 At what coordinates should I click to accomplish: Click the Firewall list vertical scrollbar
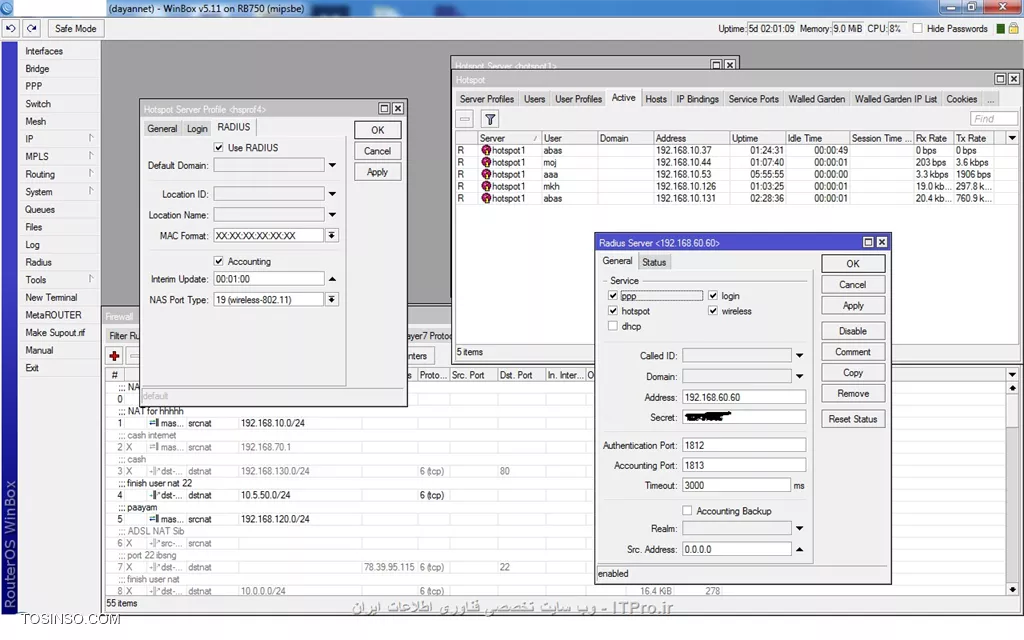tap(1012, 488)
